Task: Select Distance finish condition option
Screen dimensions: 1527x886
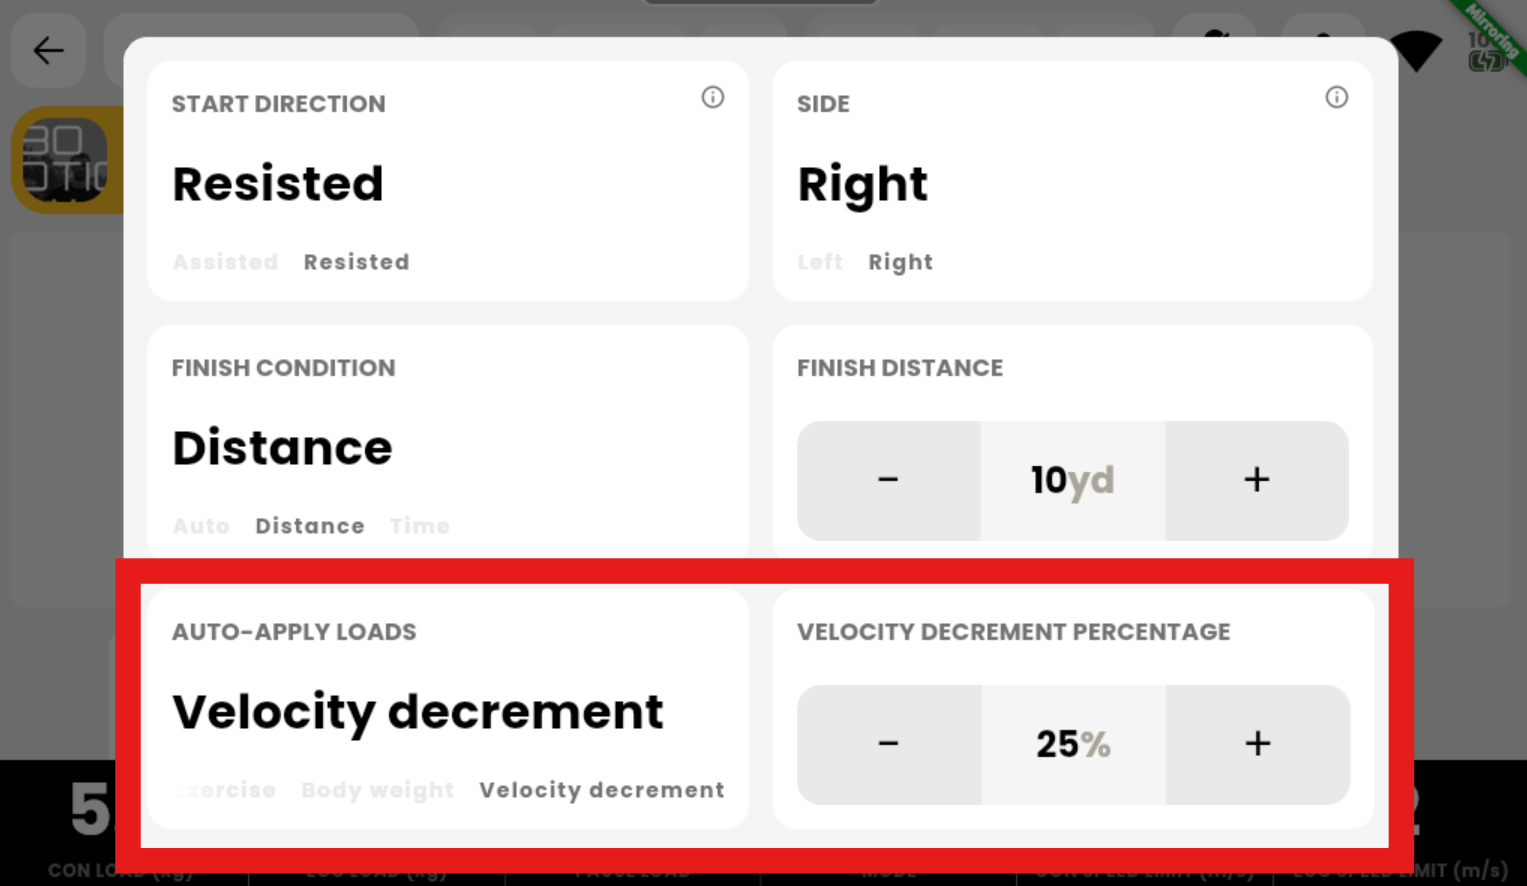Action: [x=310, y=526]
